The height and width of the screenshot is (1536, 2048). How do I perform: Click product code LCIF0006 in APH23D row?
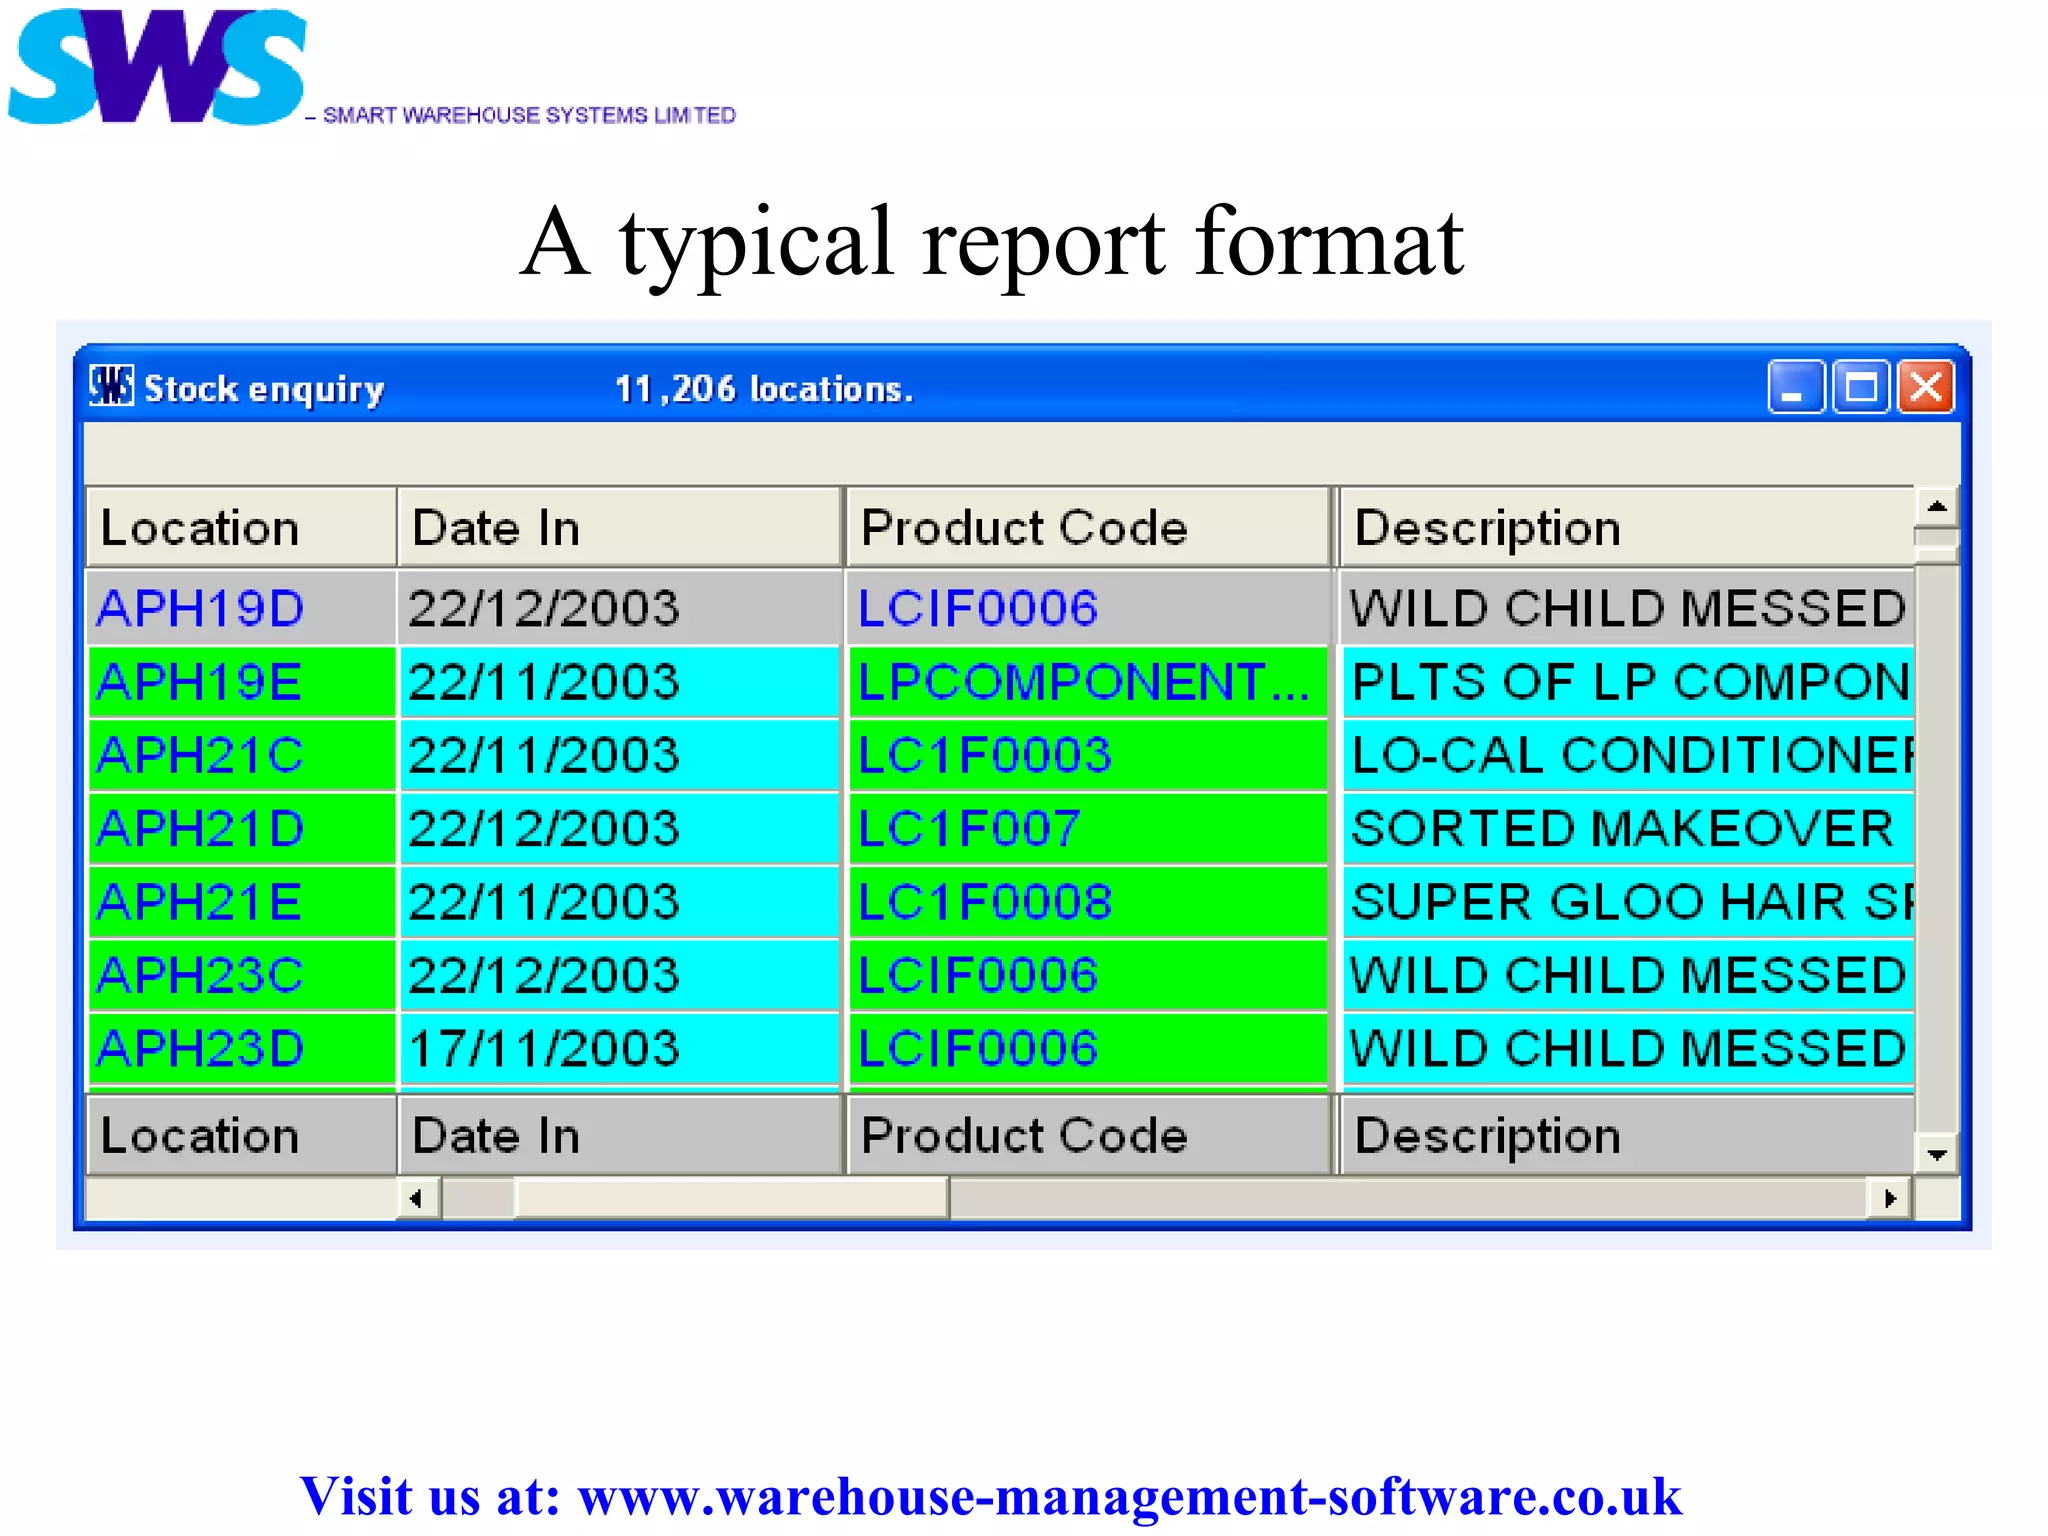1087,1048
